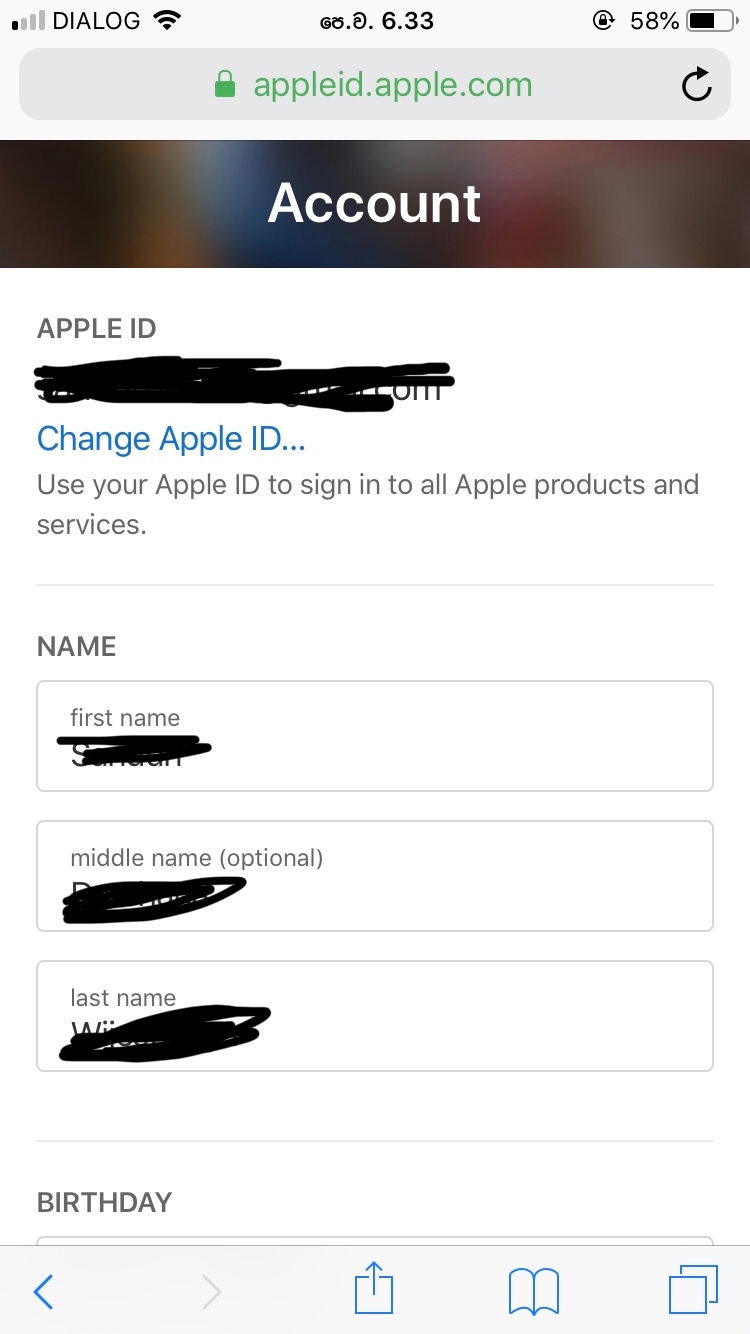Screen dimensions: 750x1334
Task: Tap the appleid.apple.com address bar
Action: [x=392, y=85]
